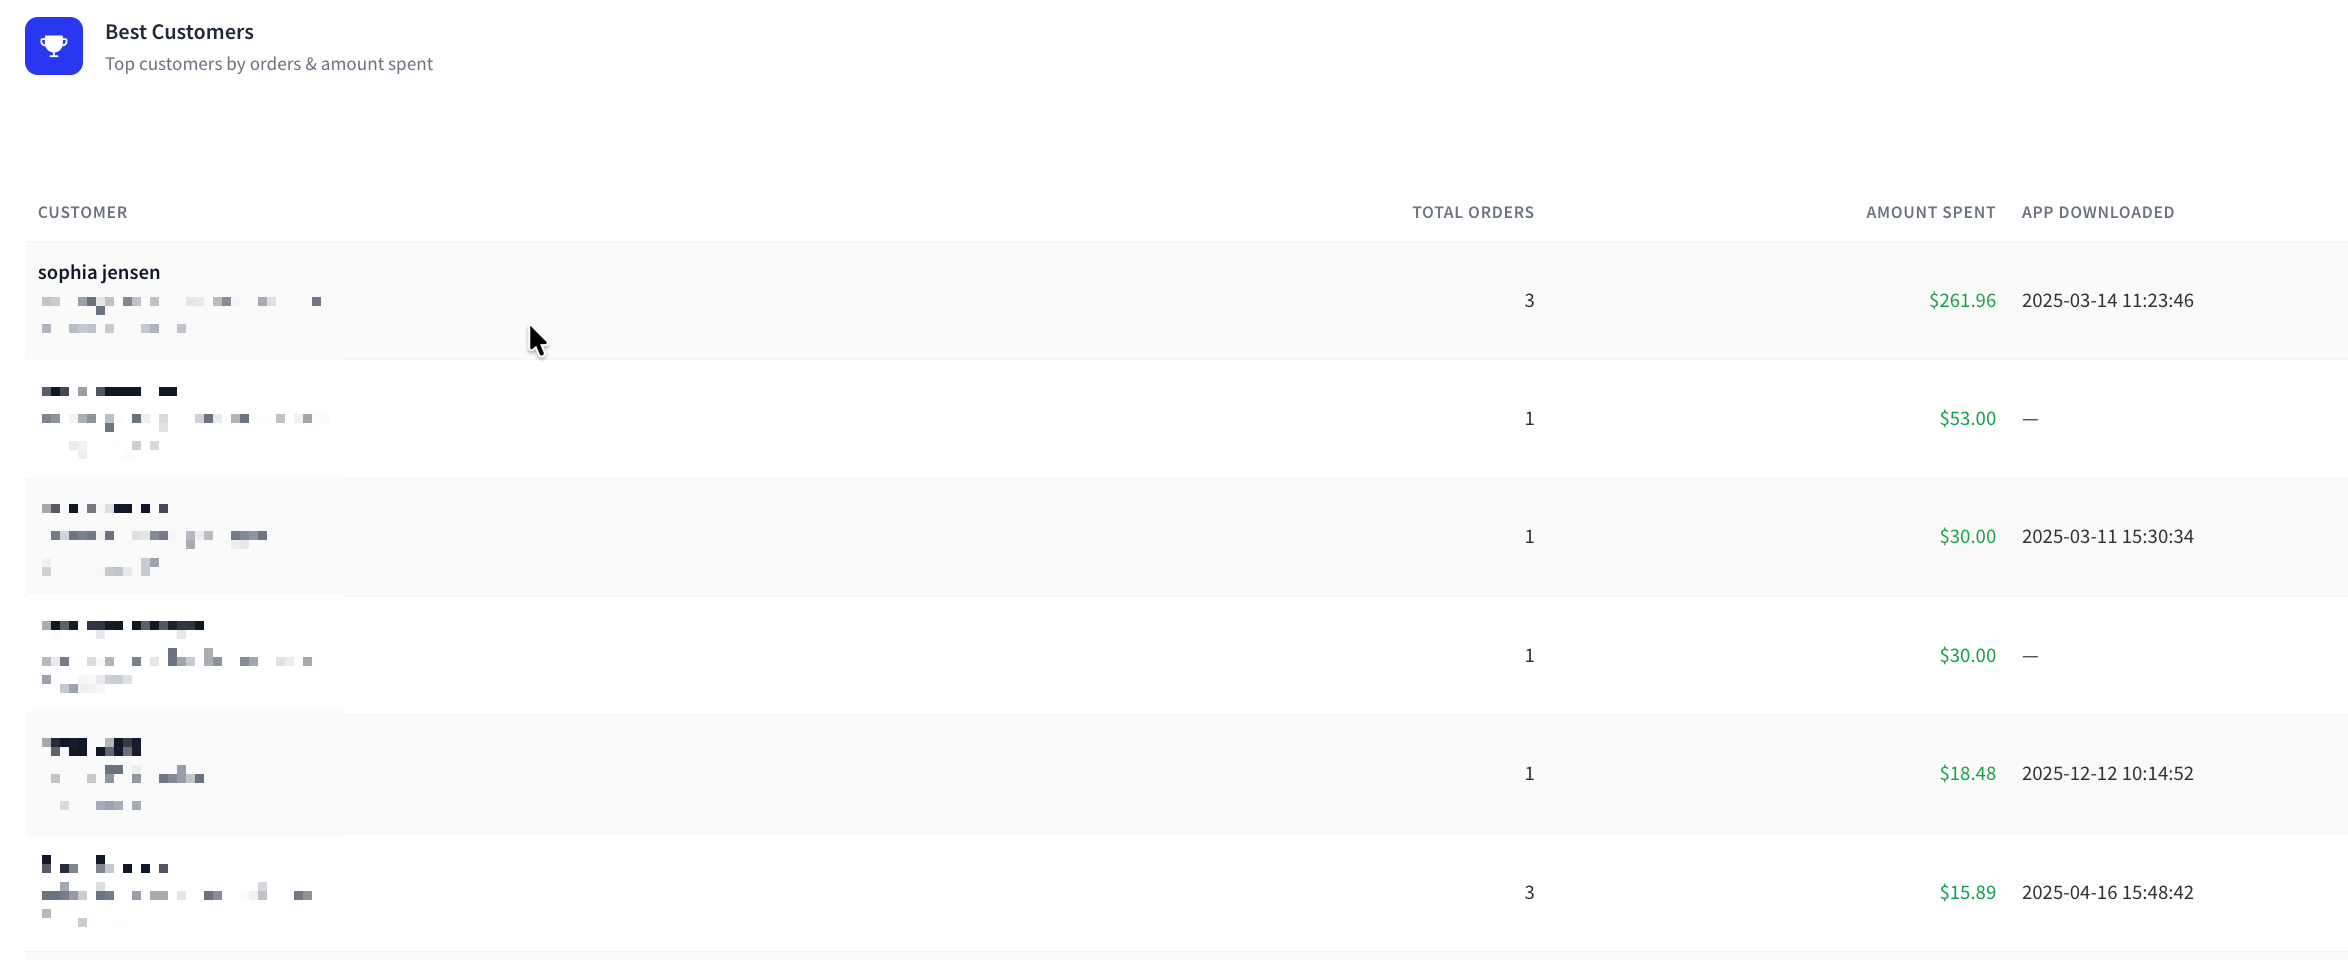
Task: Sort by the CUSTOMER column header
Action: point(82,212)
